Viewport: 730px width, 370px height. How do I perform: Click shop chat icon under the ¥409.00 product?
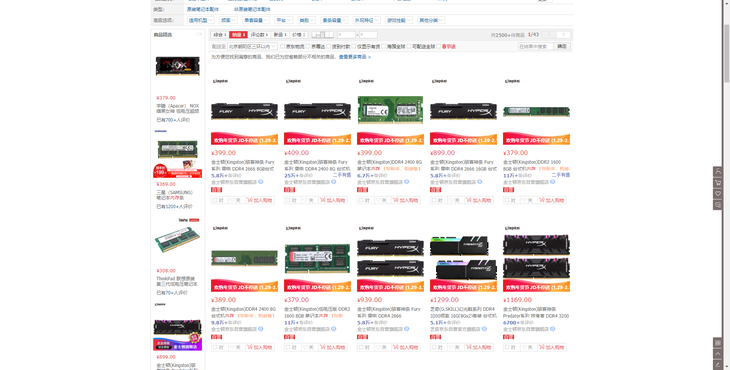[333, 182]
